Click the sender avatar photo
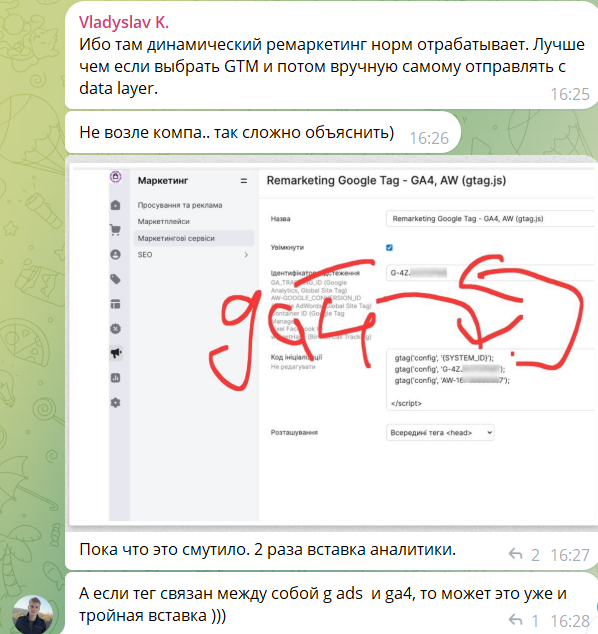The image size is (598, 634). click(32, 615)
